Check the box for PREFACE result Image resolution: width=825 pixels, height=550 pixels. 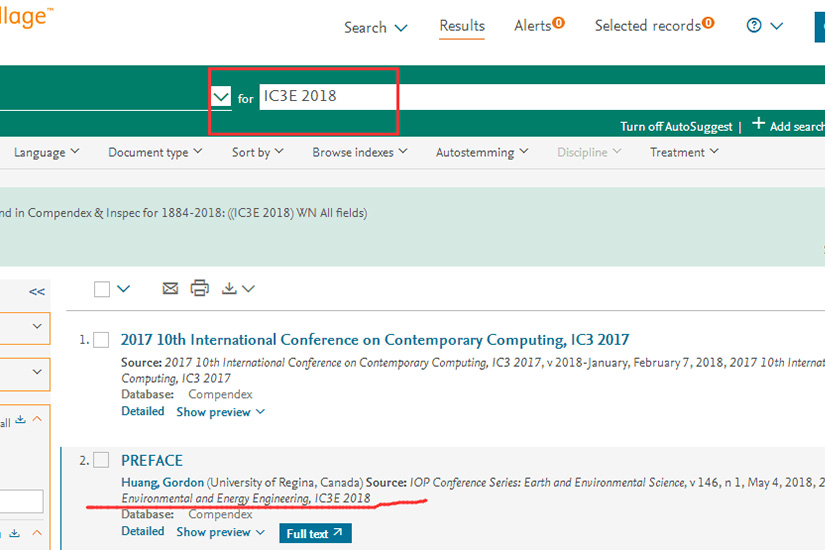coord(101,460)
